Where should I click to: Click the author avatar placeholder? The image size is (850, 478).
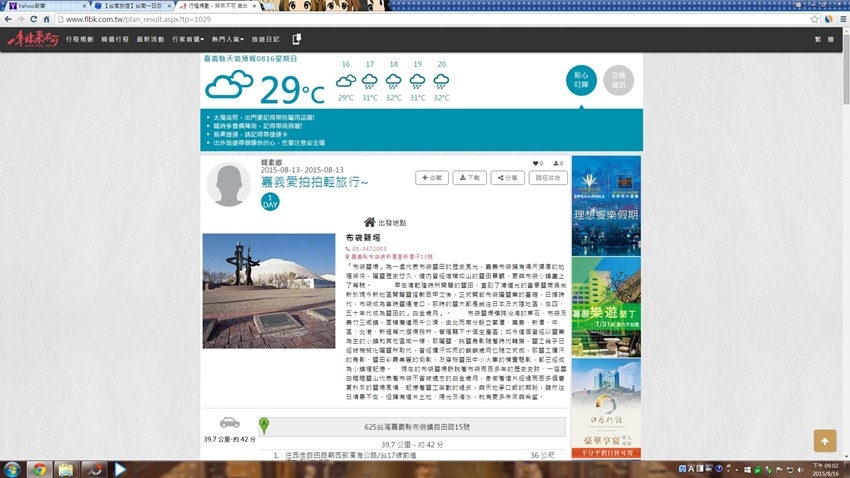pyautogui.click(x=229, y=184)
